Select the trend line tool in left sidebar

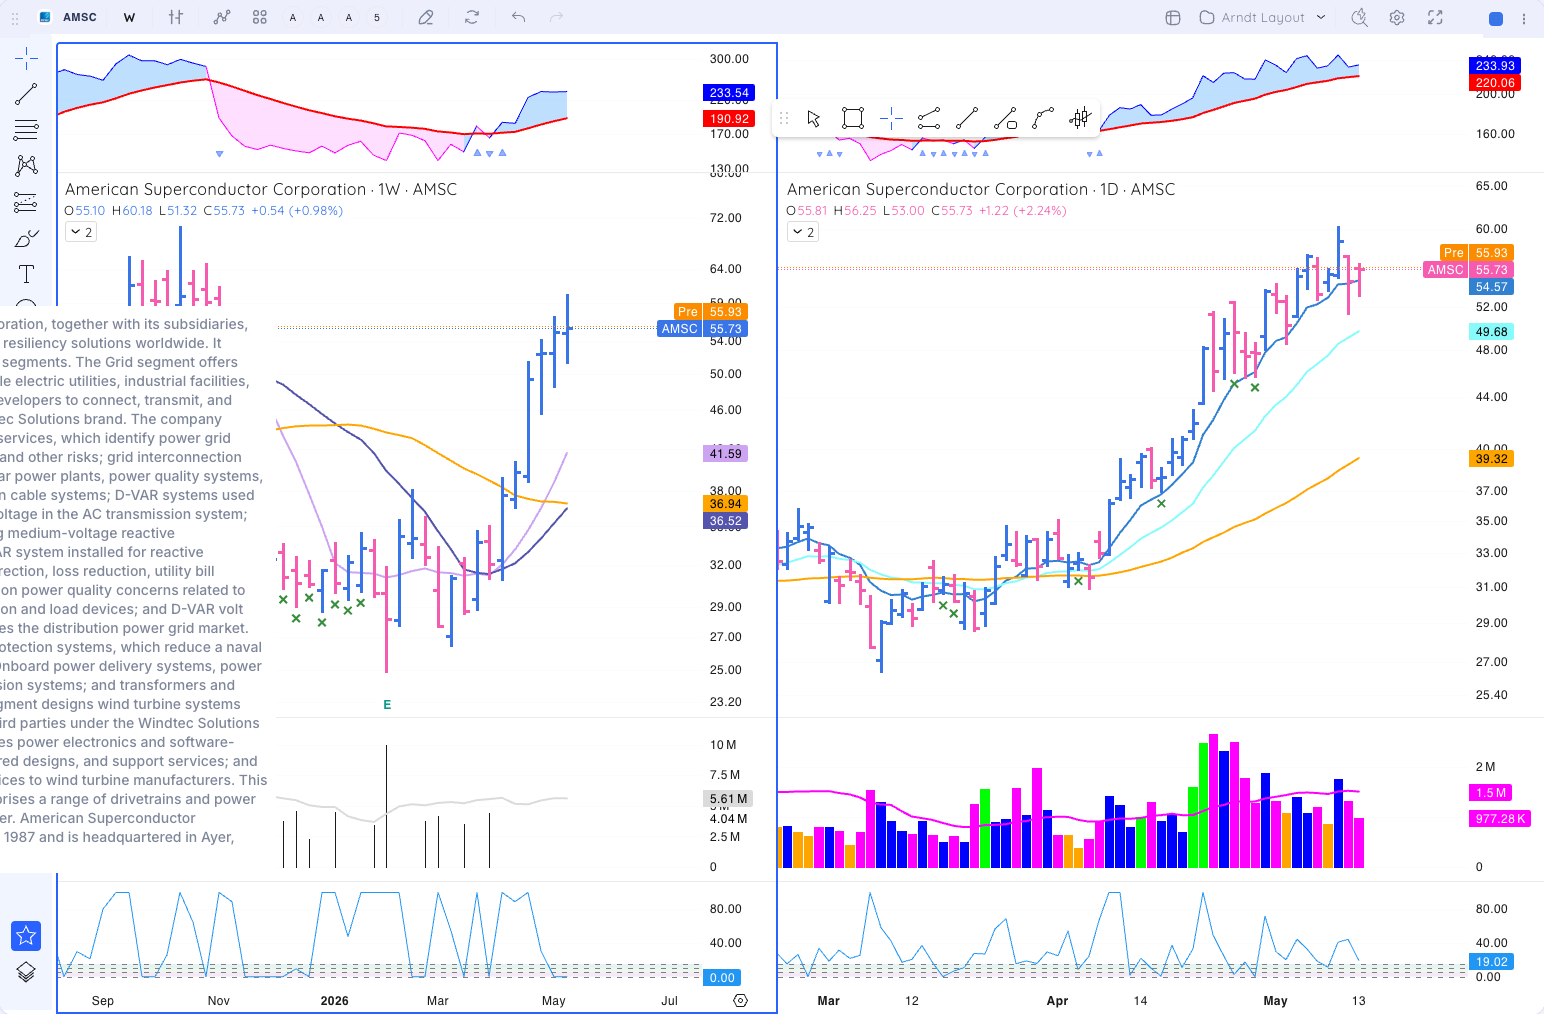(x=26, y=94)
